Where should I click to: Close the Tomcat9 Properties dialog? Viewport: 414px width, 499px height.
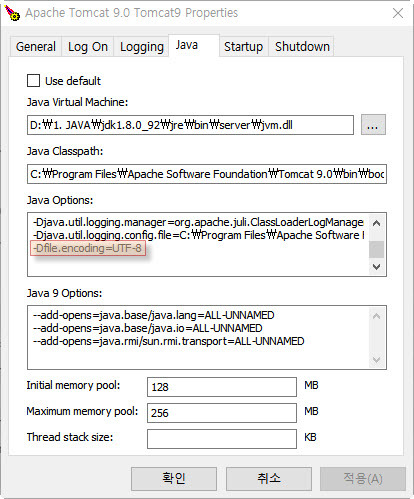tap(398, 13)
